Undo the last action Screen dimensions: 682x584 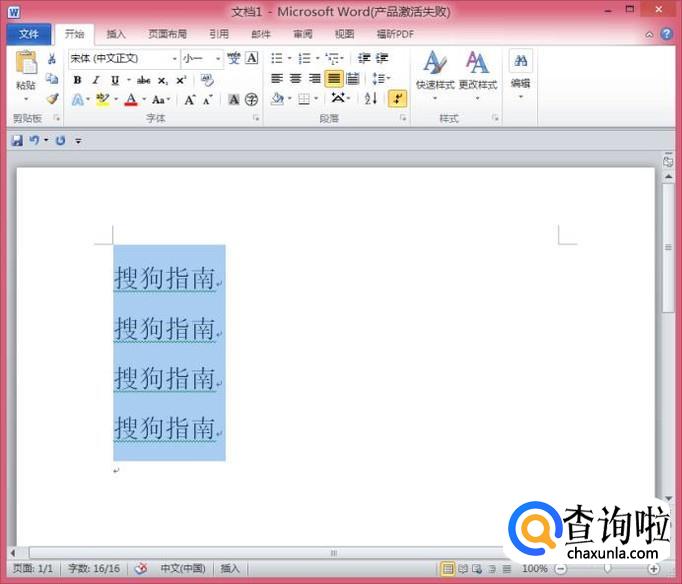tap(34, 140)
